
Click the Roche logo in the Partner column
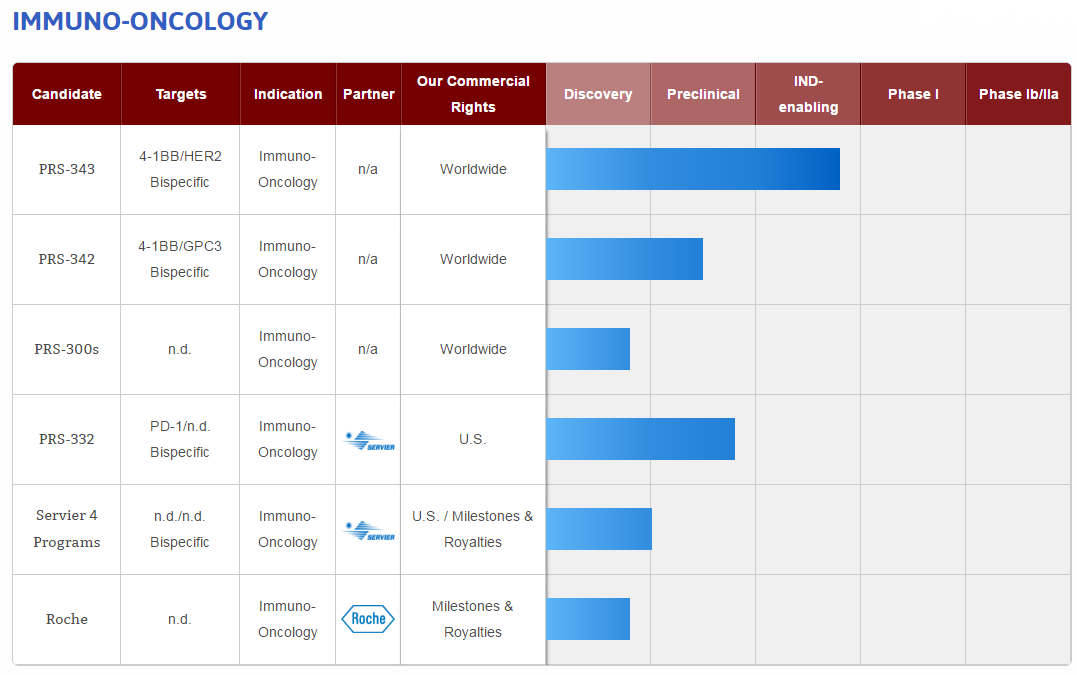tap(368, 619)
